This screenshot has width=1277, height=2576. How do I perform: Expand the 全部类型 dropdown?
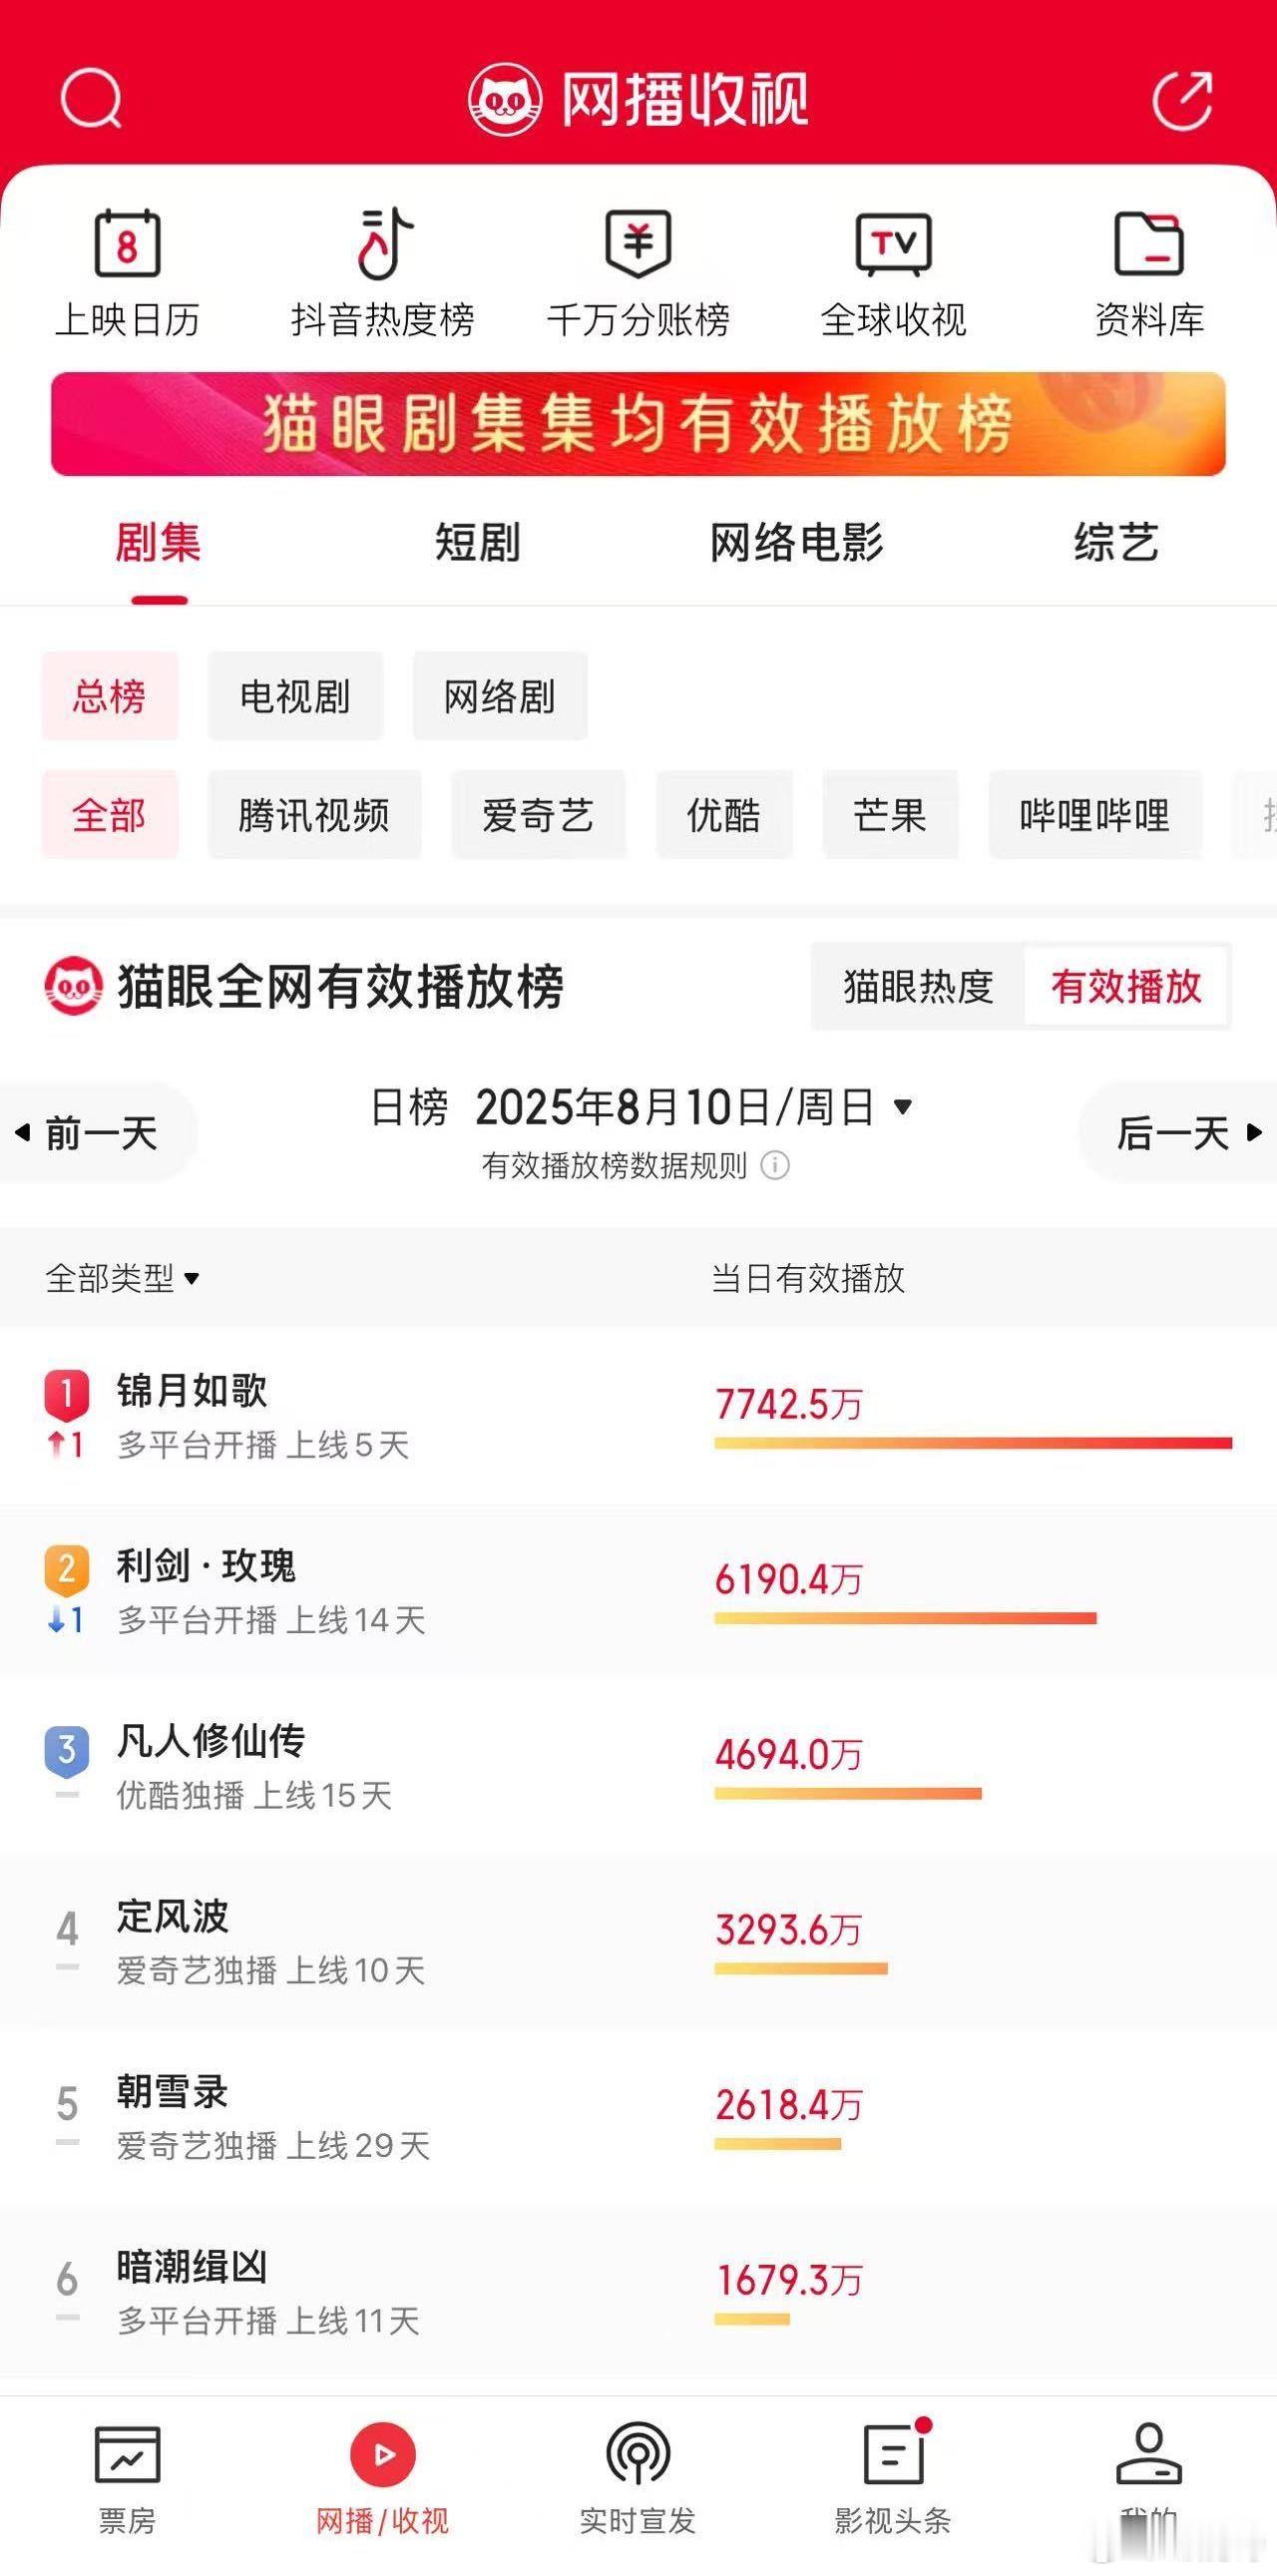(x=122, y=1278)
